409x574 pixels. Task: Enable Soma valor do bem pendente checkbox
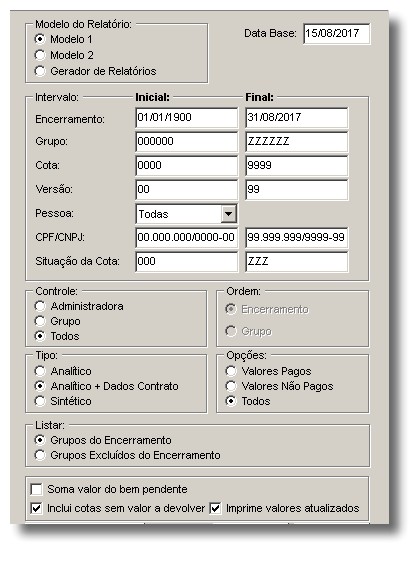click(36, 489)
